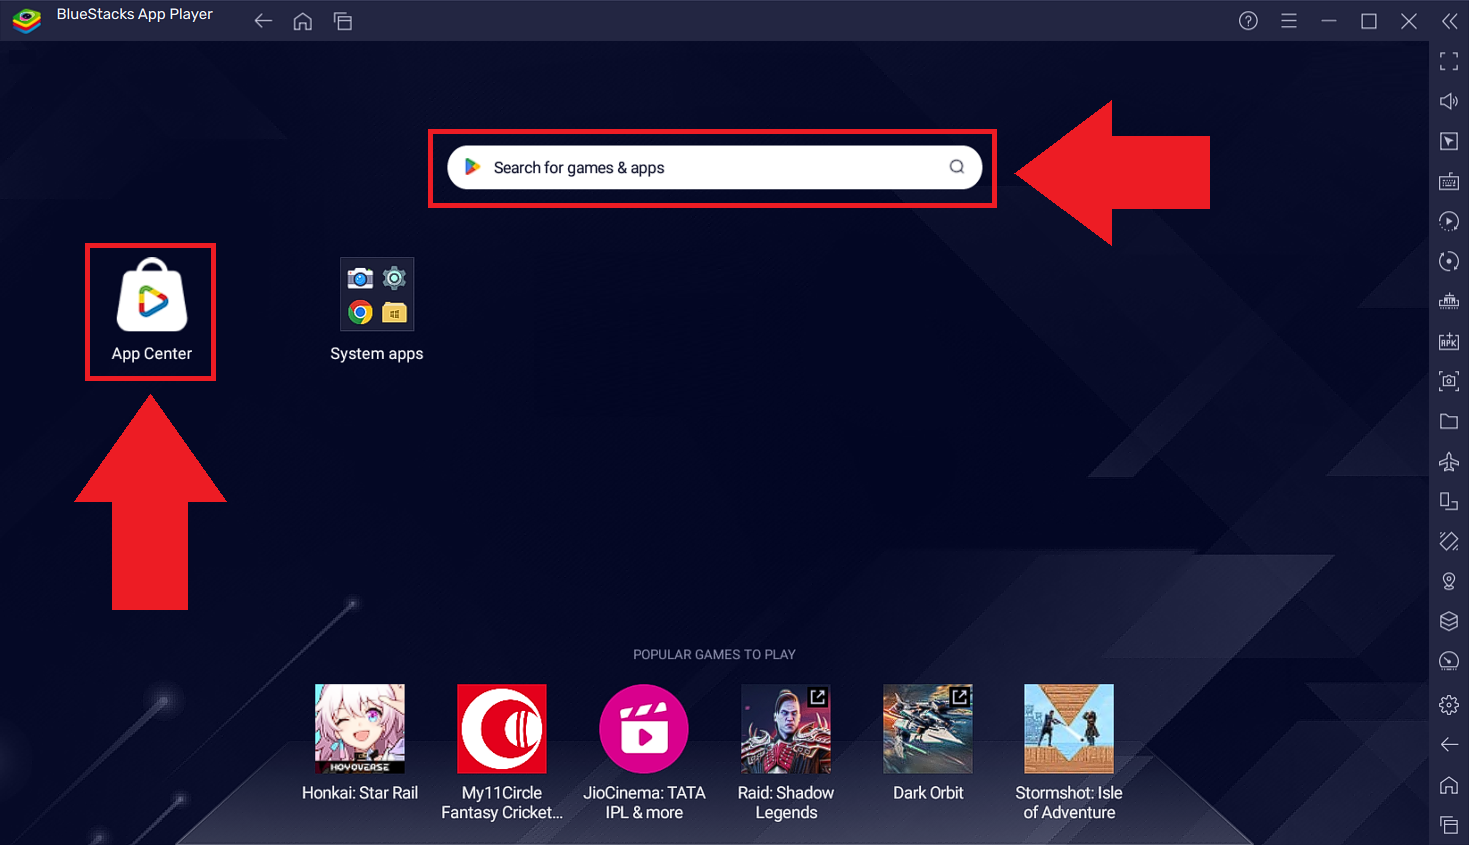
Task: Open the macro recorder icon
Action: click(x=1448, y=221)
